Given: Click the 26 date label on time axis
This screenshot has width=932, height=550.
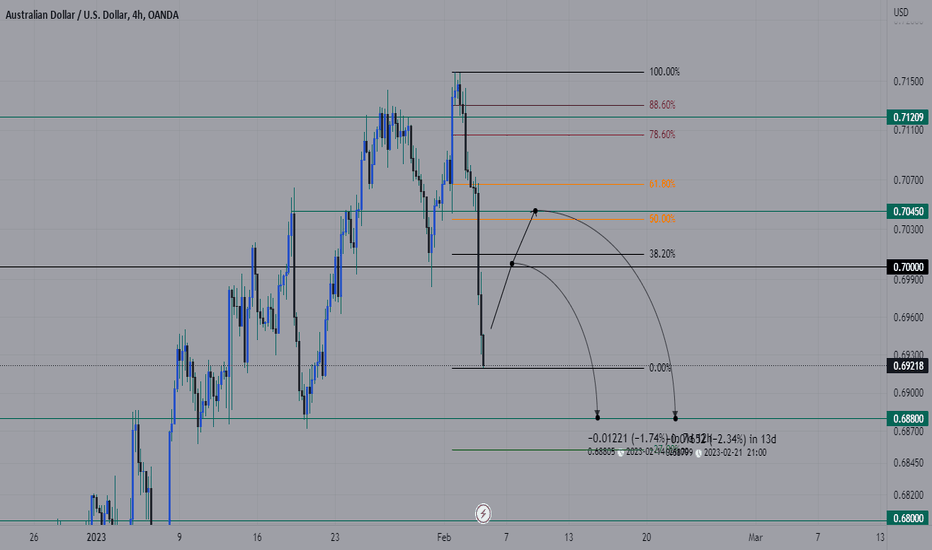Looking at the screenshot, I should click(x=34, y=538).
